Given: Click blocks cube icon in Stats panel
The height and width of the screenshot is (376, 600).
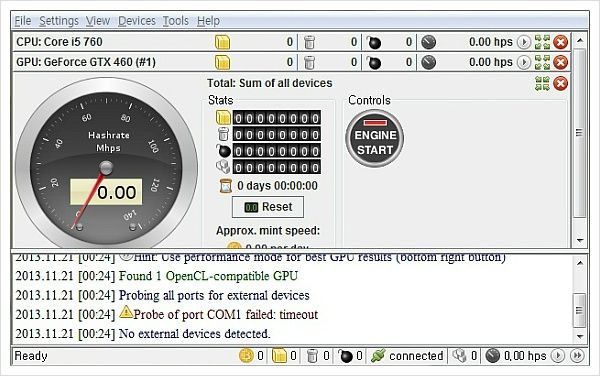Looking at the screenshot, I should tap(223, 167).
